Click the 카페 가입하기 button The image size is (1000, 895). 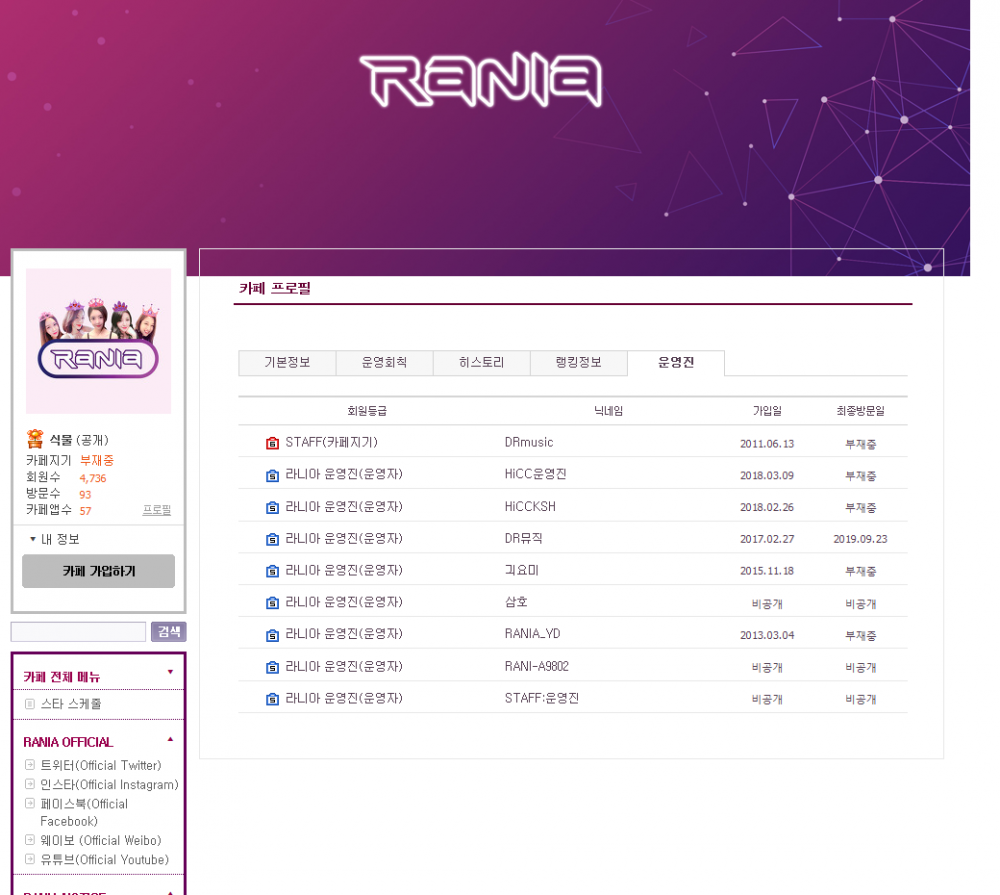coord(98,571)
